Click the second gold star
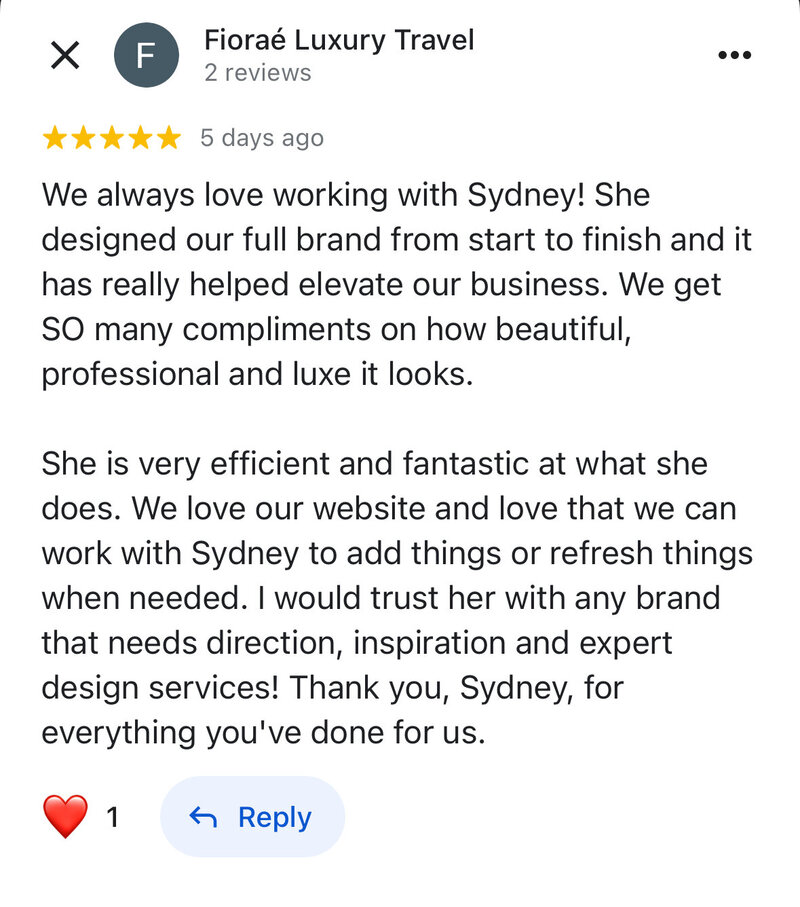 84,138
